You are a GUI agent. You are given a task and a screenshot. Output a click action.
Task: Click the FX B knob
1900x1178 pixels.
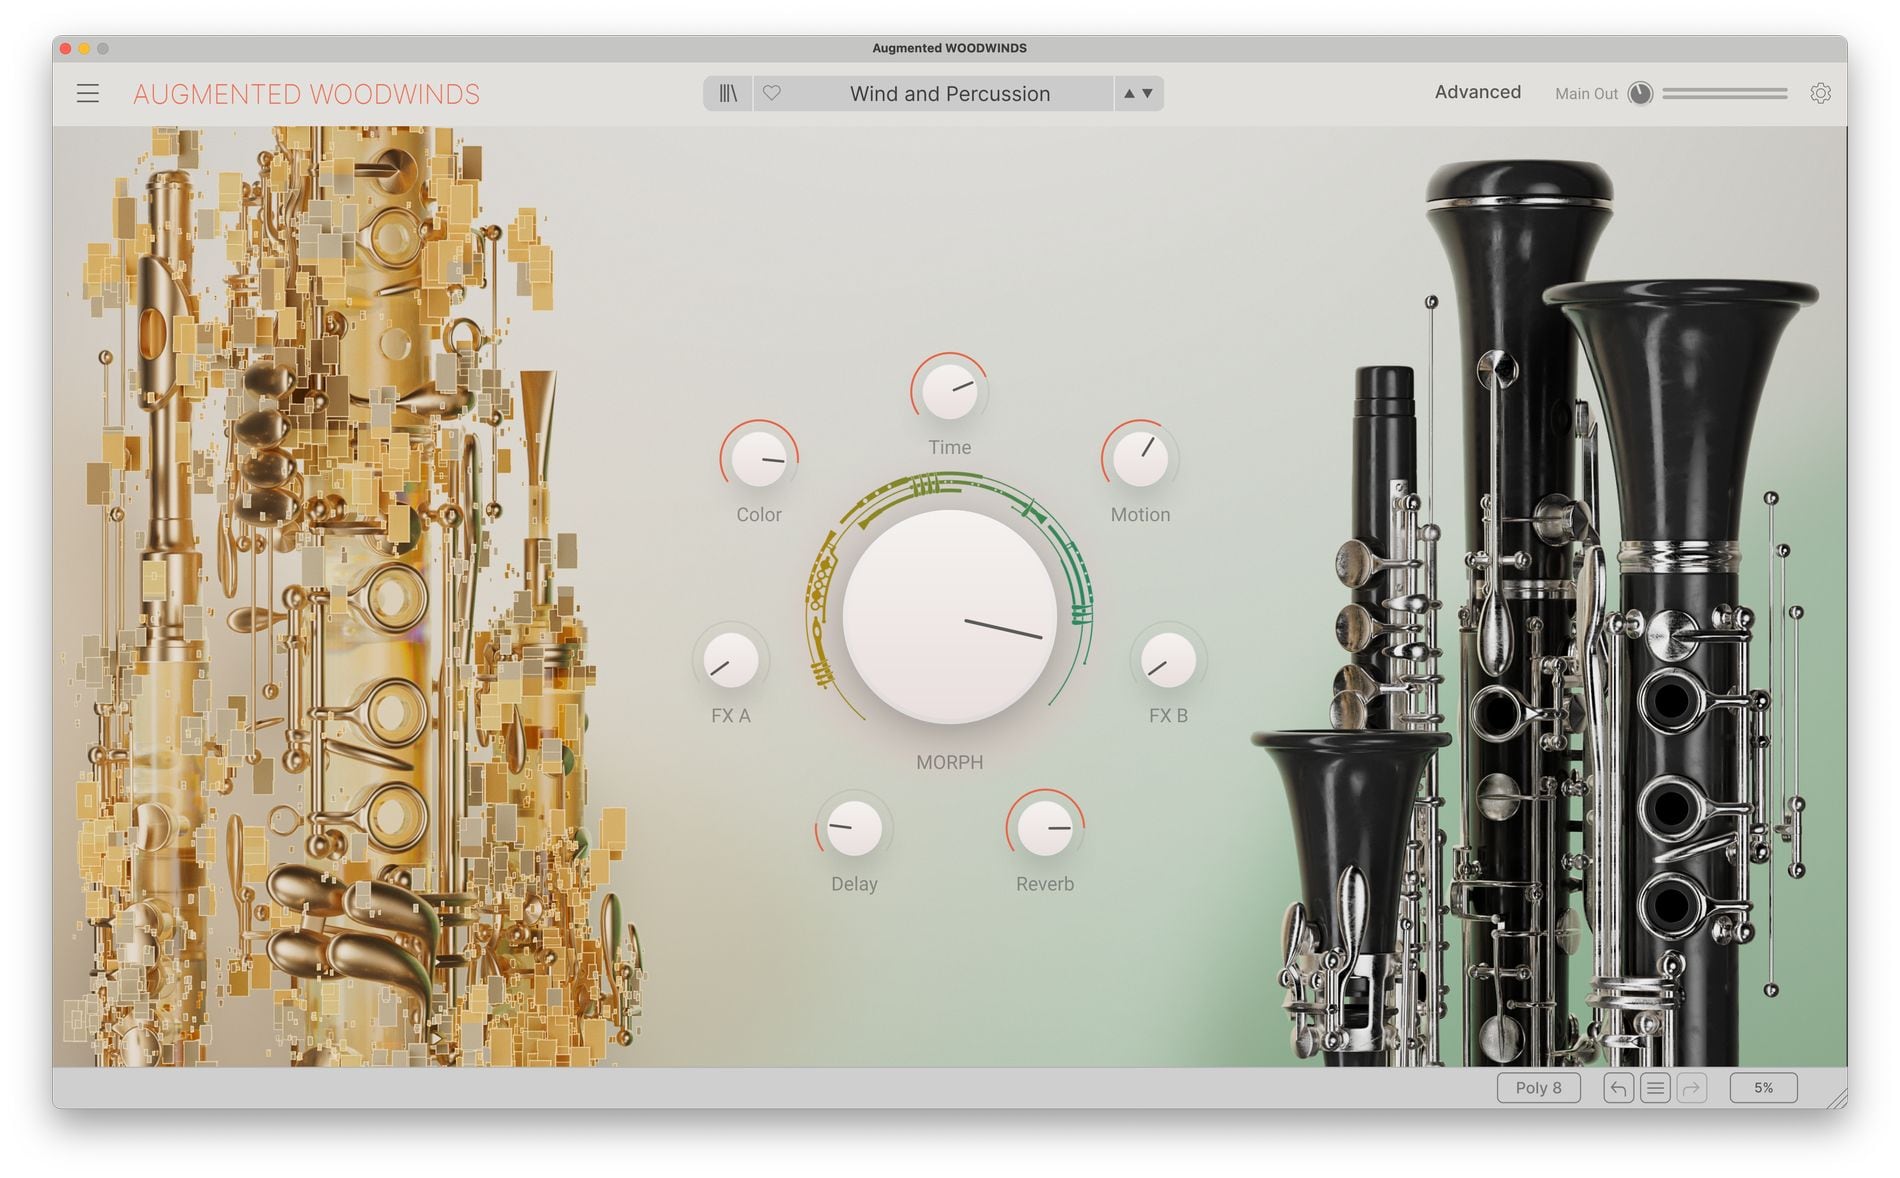(1168, 660)
